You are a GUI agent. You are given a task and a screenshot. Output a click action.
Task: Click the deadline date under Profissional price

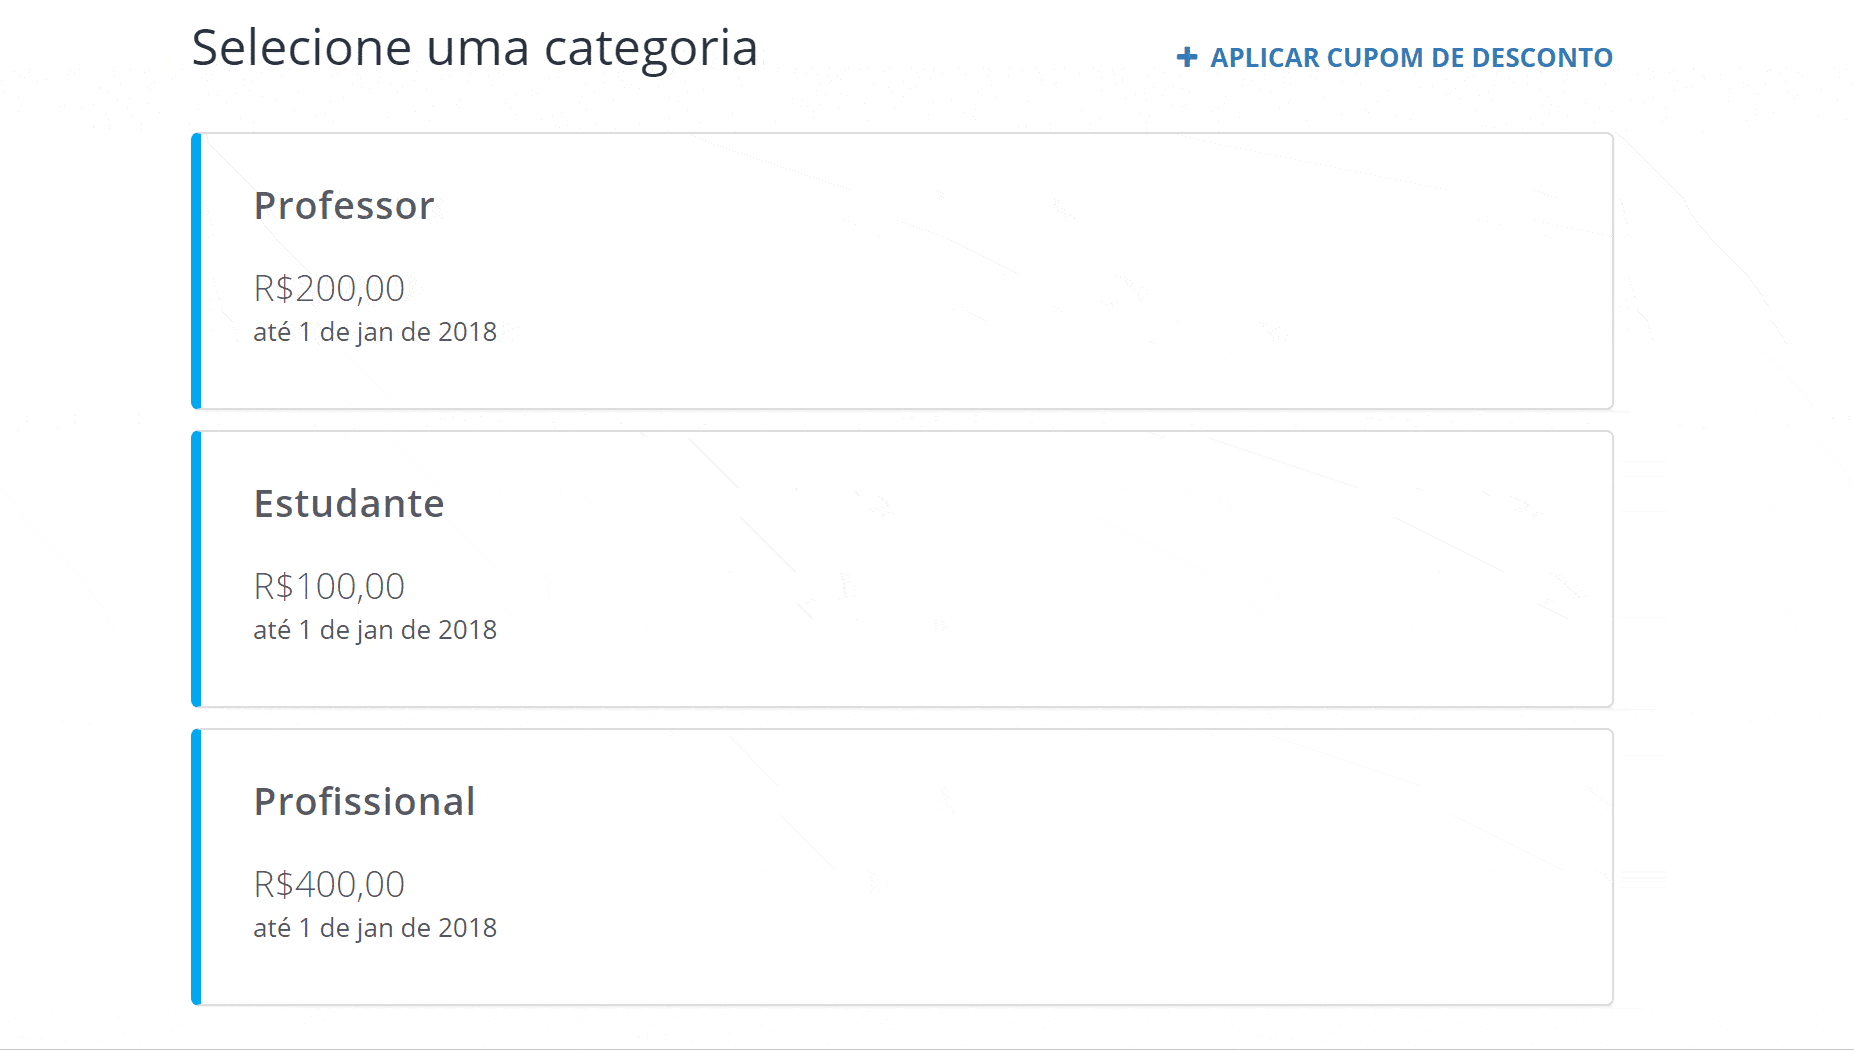pos(375,927)
